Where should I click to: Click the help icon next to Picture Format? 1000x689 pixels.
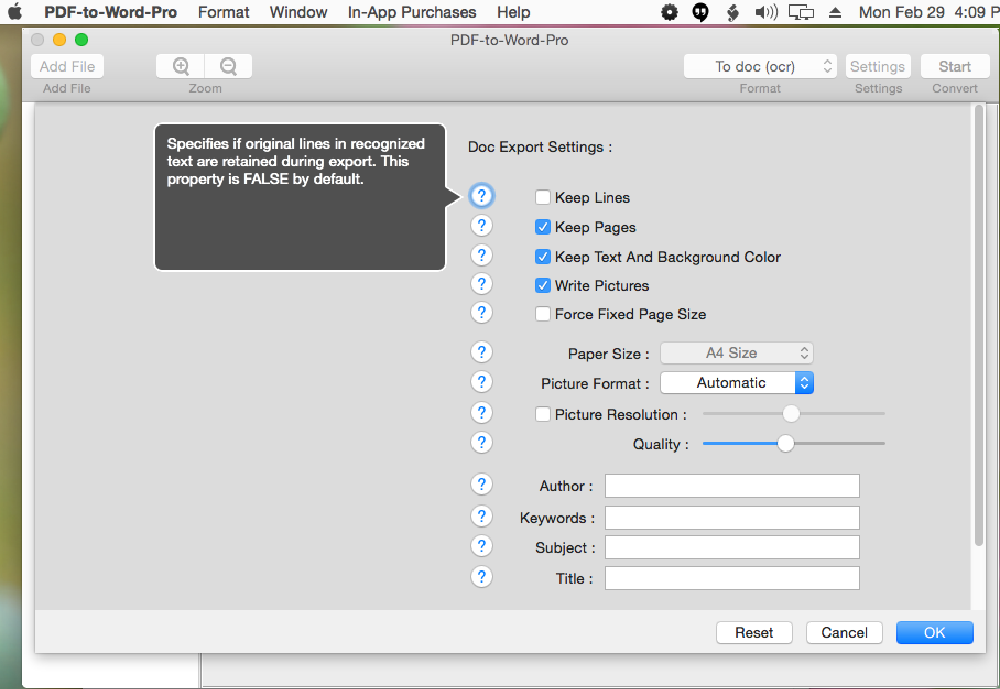pyautogui.click(x=482, y=382)
